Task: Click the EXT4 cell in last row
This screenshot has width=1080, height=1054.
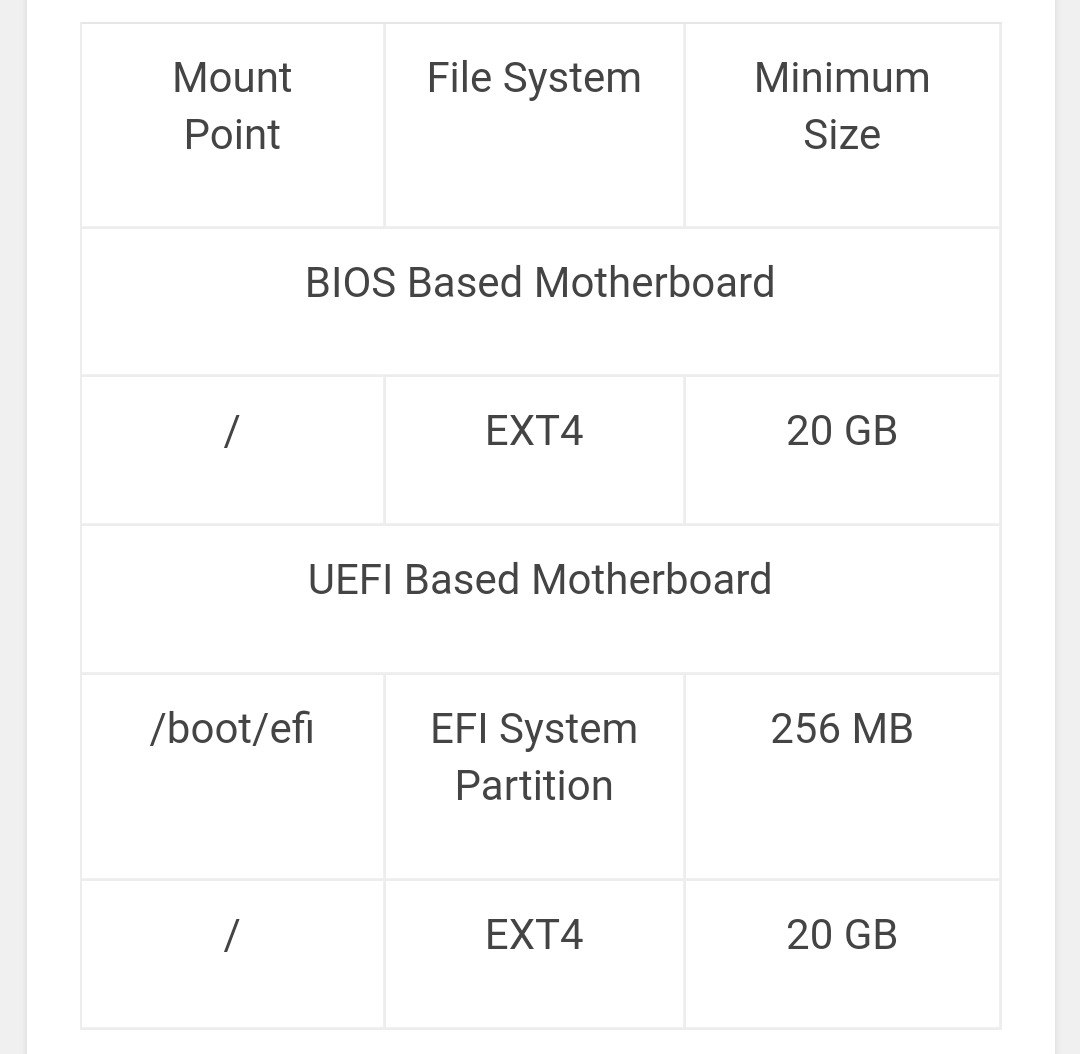Action: [x=534, y=936]
